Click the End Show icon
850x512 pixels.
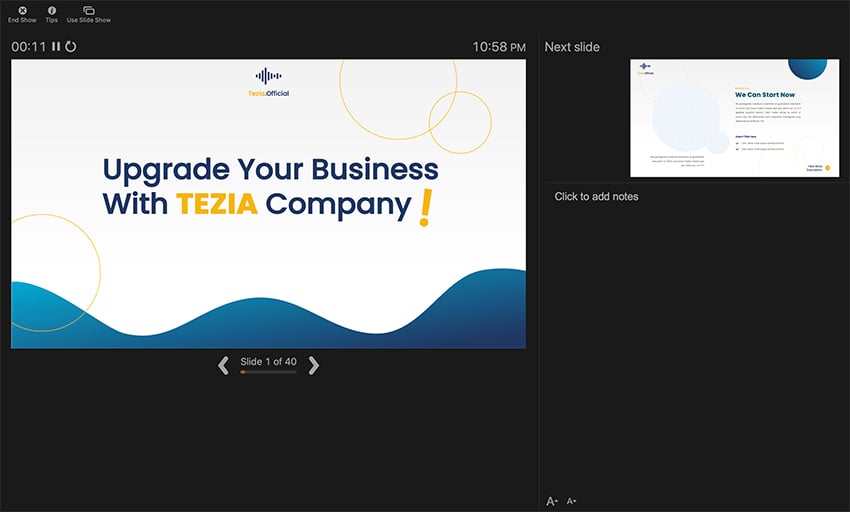[x=22, y=10]
